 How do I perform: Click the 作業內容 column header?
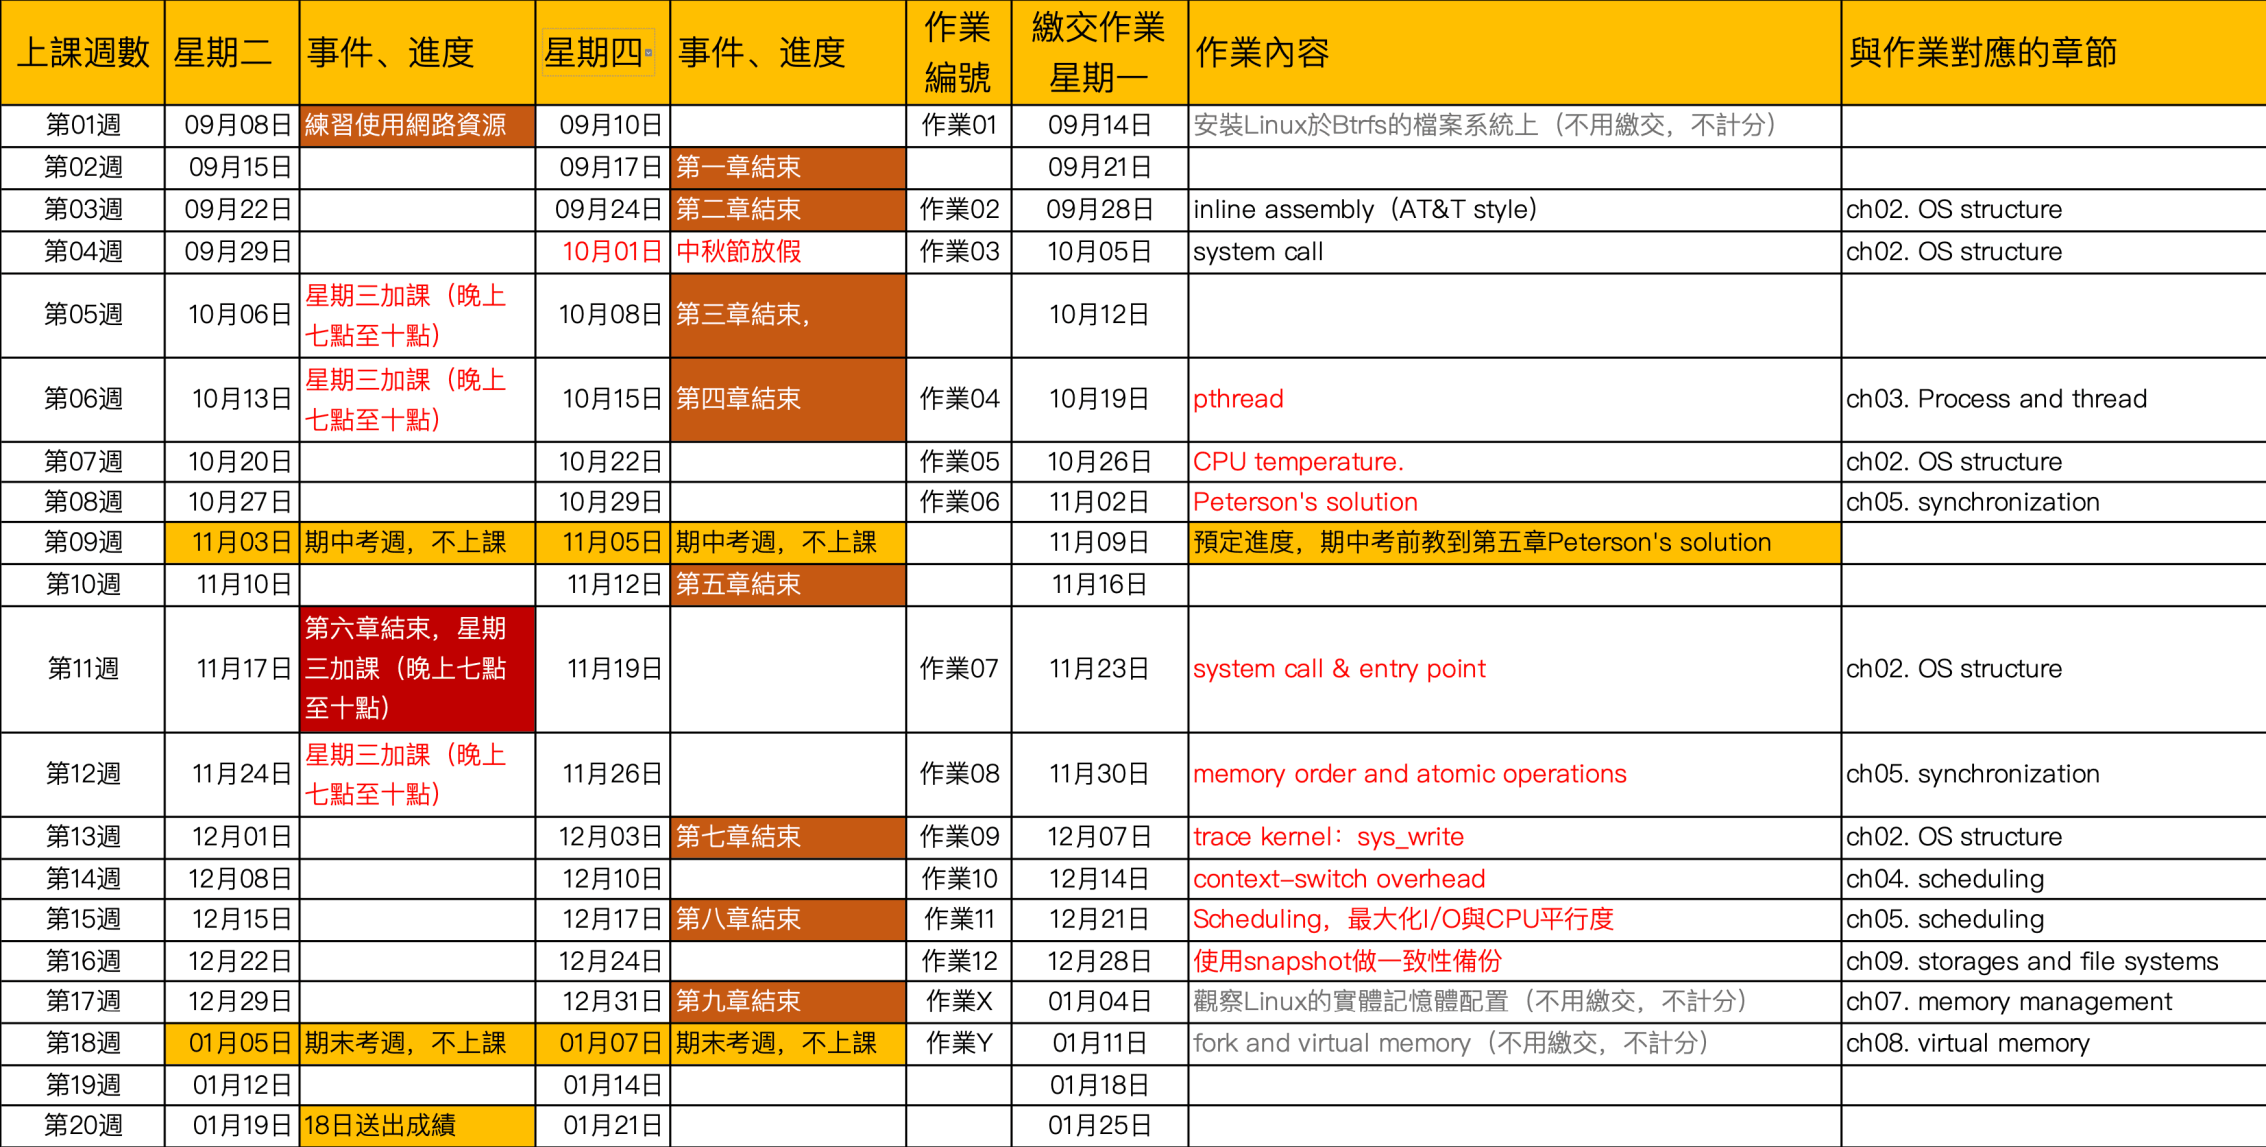click(x=1262, y=53)
